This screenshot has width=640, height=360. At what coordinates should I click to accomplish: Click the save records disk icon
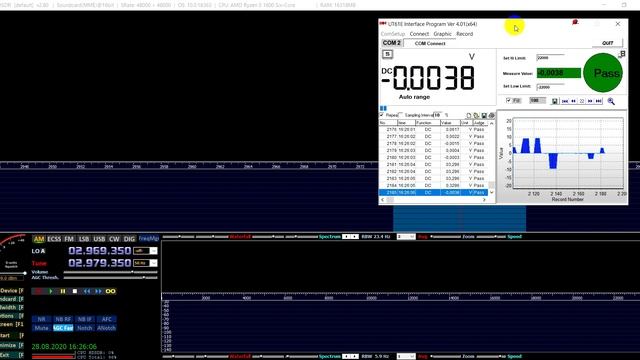point(484,116)
